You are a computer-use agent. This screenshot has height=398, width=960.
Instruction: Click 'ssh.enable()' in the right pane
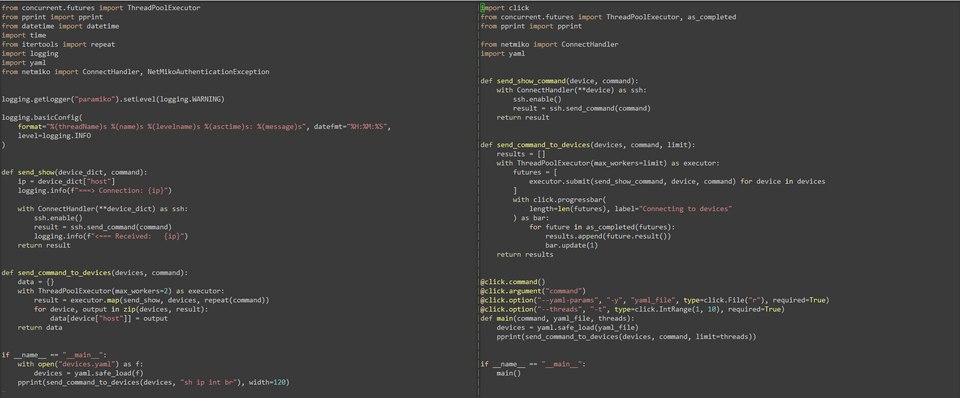538,99
